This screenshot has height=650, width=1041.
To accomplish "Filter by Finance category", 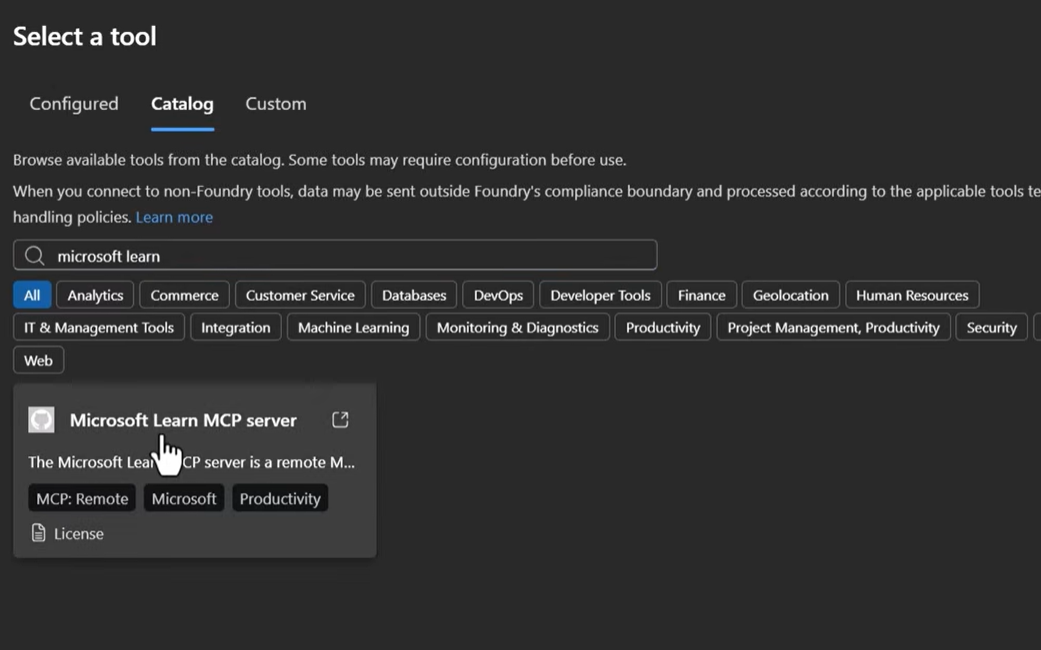I will pyautogui.click(x=701, y=295).
